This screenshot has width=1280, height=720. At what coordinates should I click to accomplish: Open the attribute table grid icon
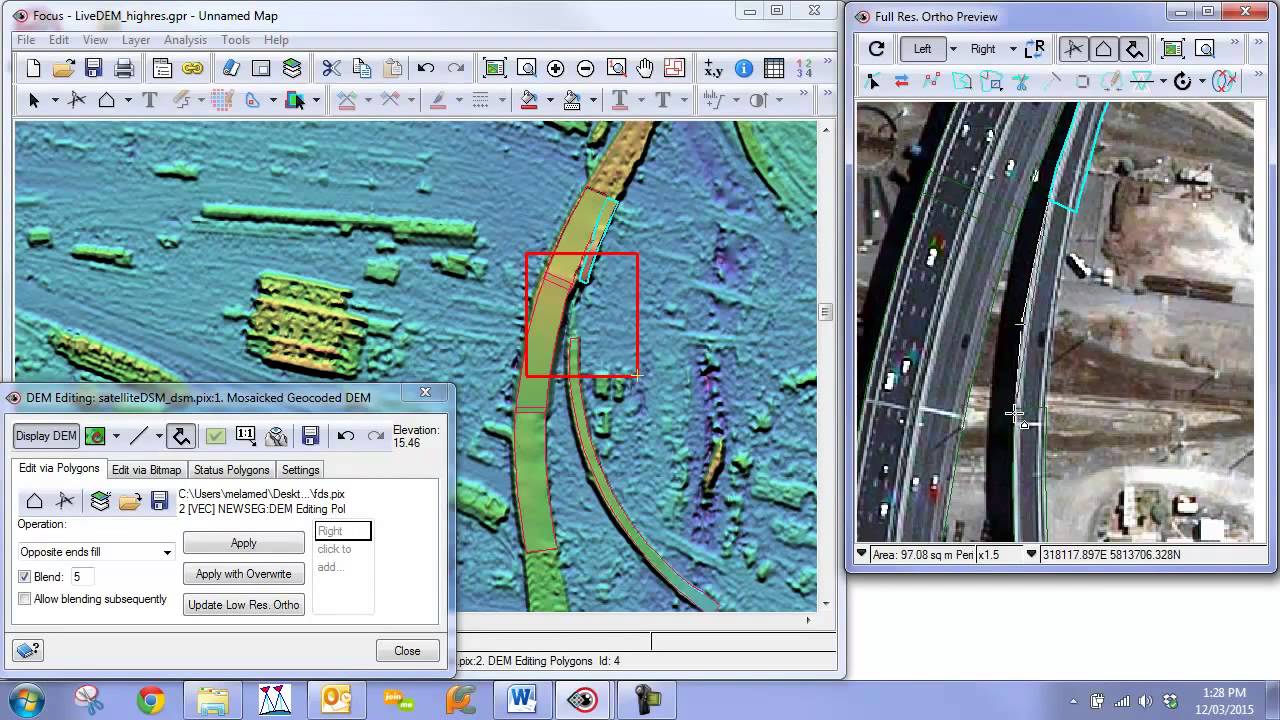pos(773,68)
